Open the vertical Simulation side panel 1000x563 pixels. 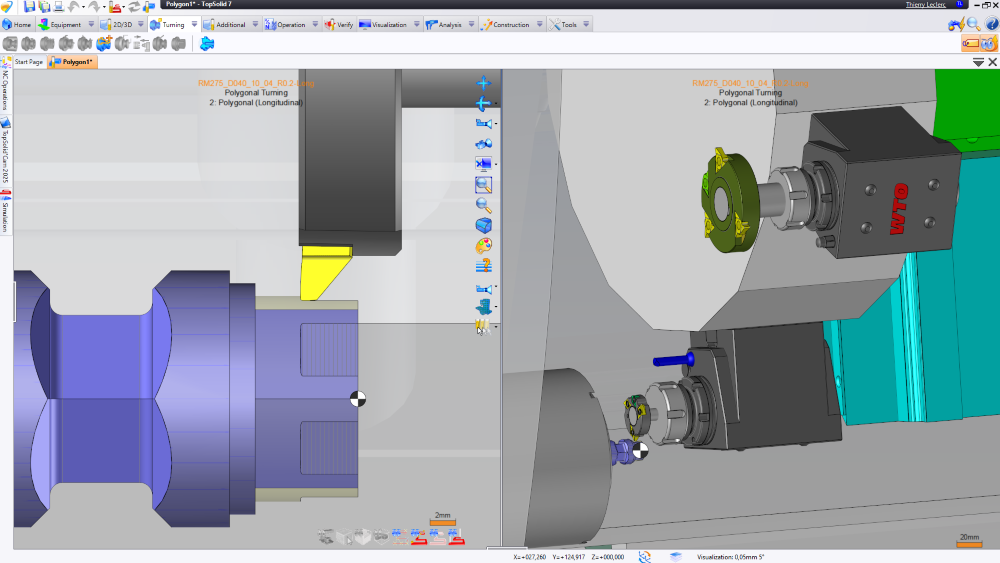(x=5, y=214)
